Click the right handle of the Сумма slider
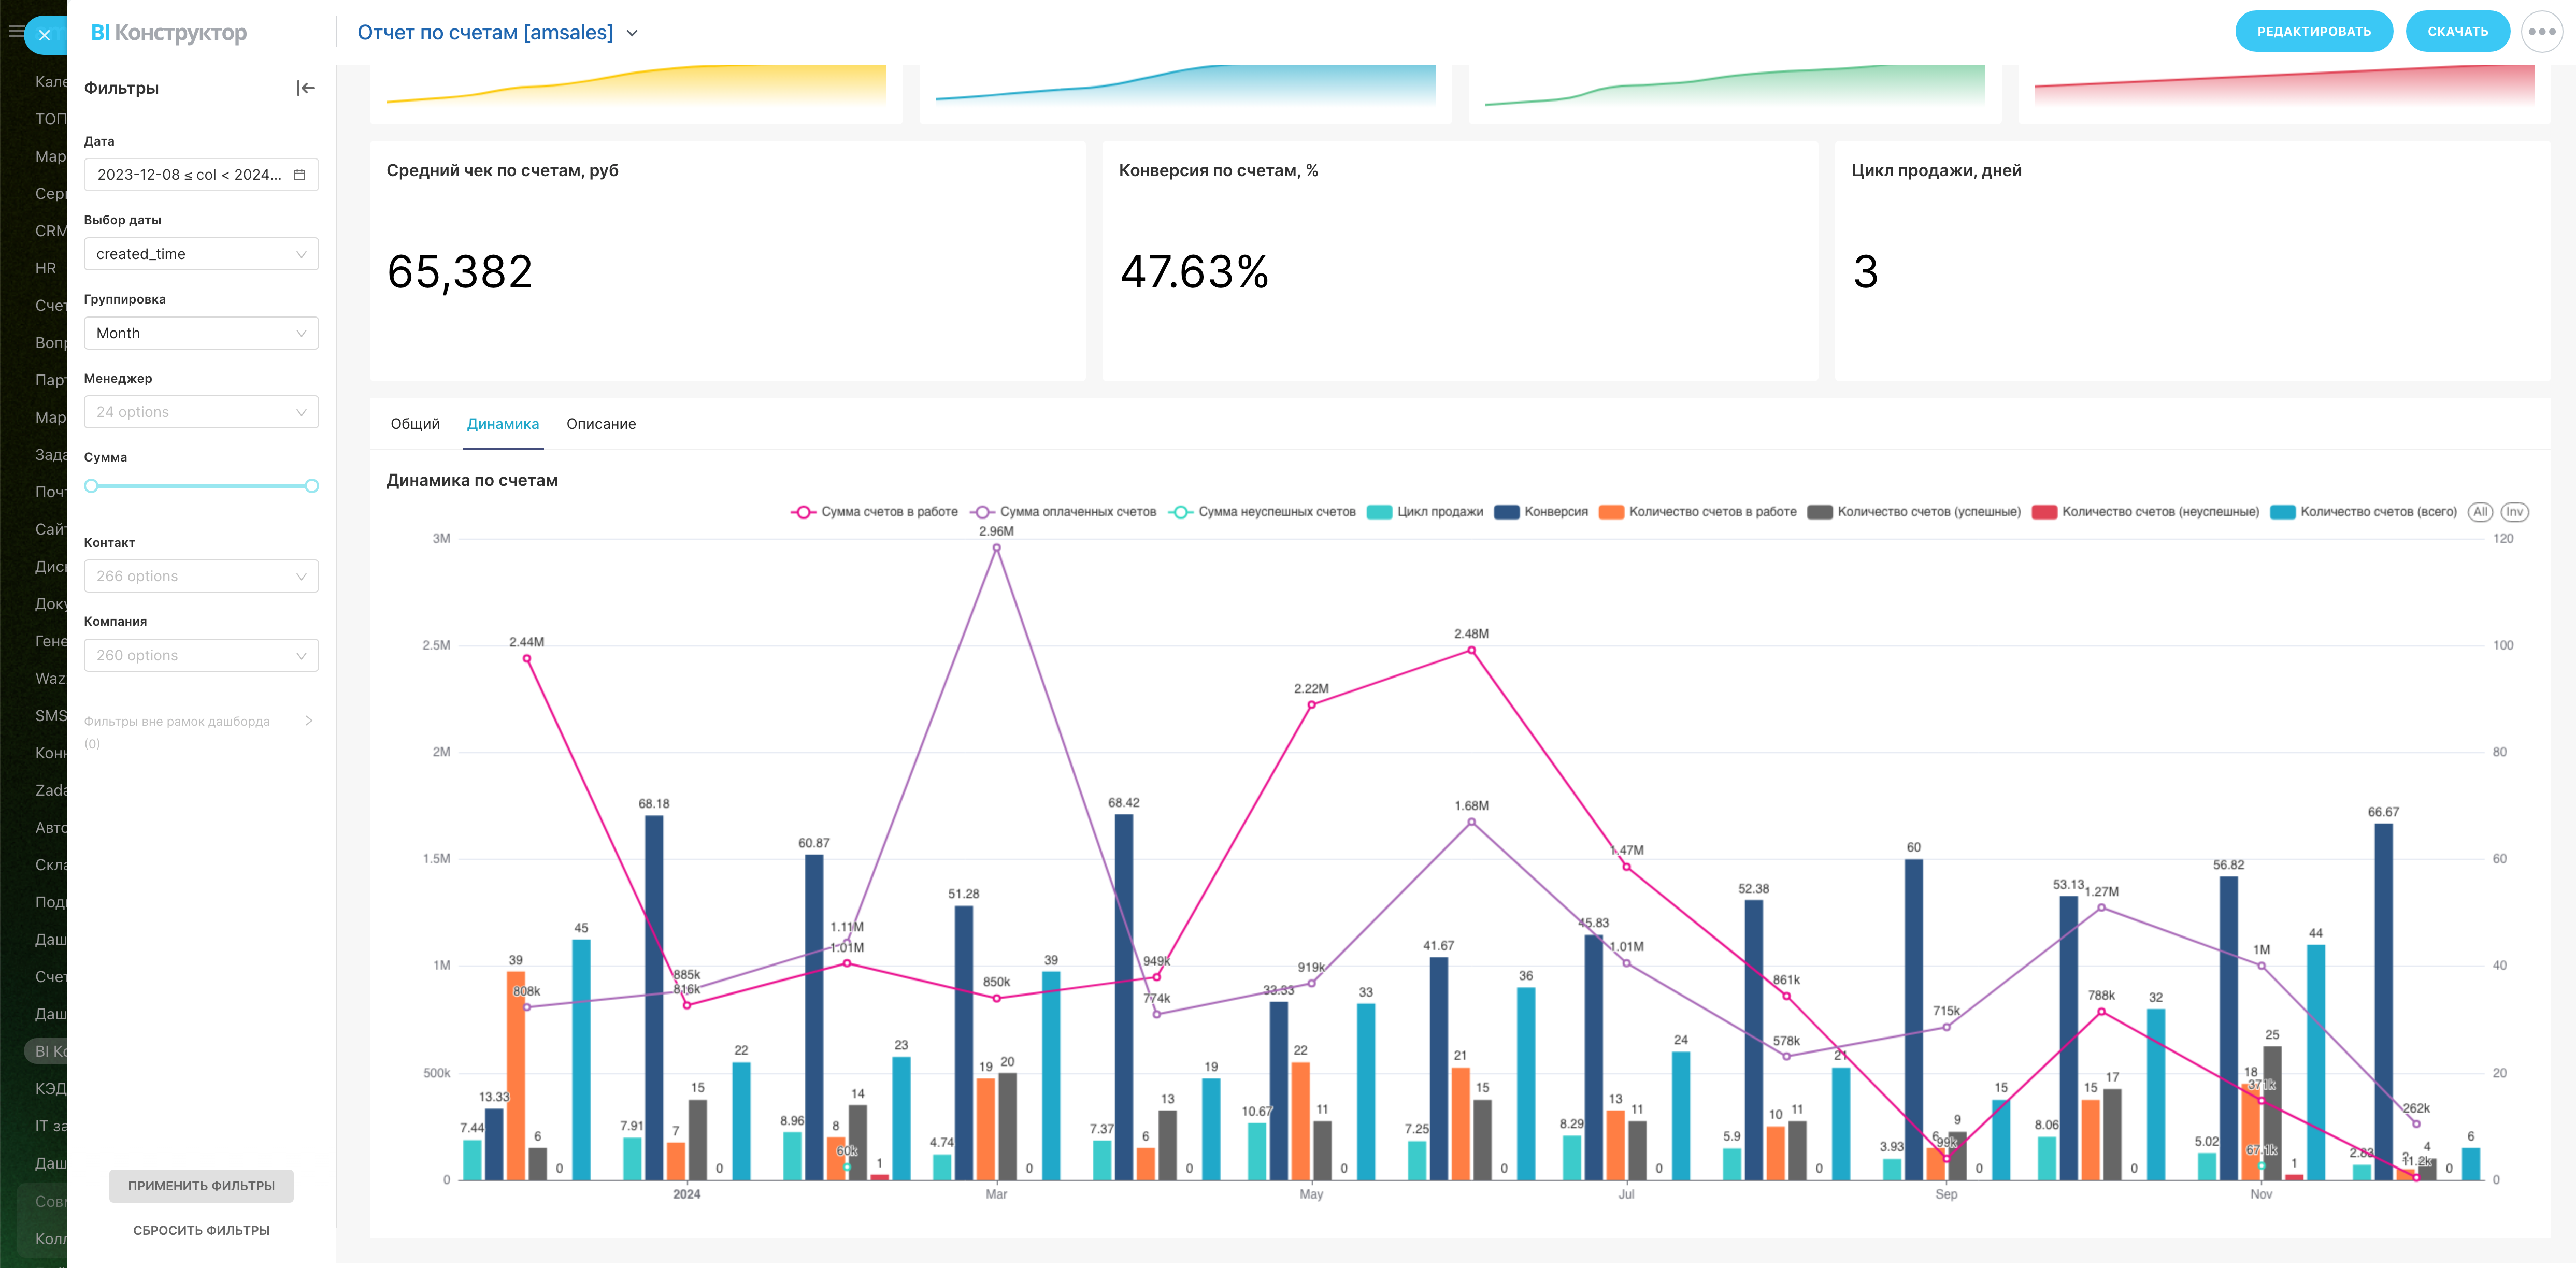The width and height of the screenshot is (2576, 1268). (312, 486)
